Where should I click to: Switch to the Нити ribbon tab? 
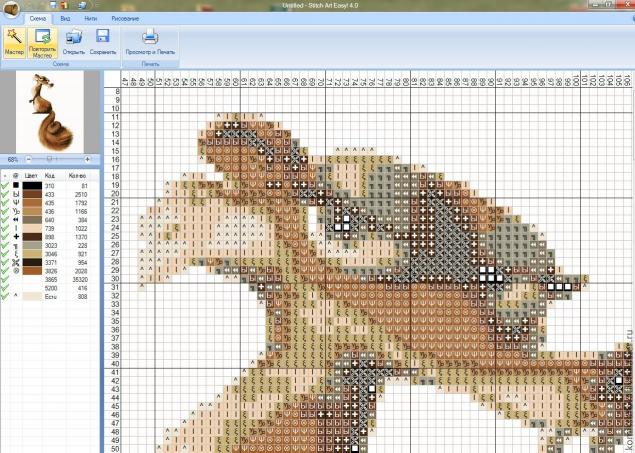[90, 19]
